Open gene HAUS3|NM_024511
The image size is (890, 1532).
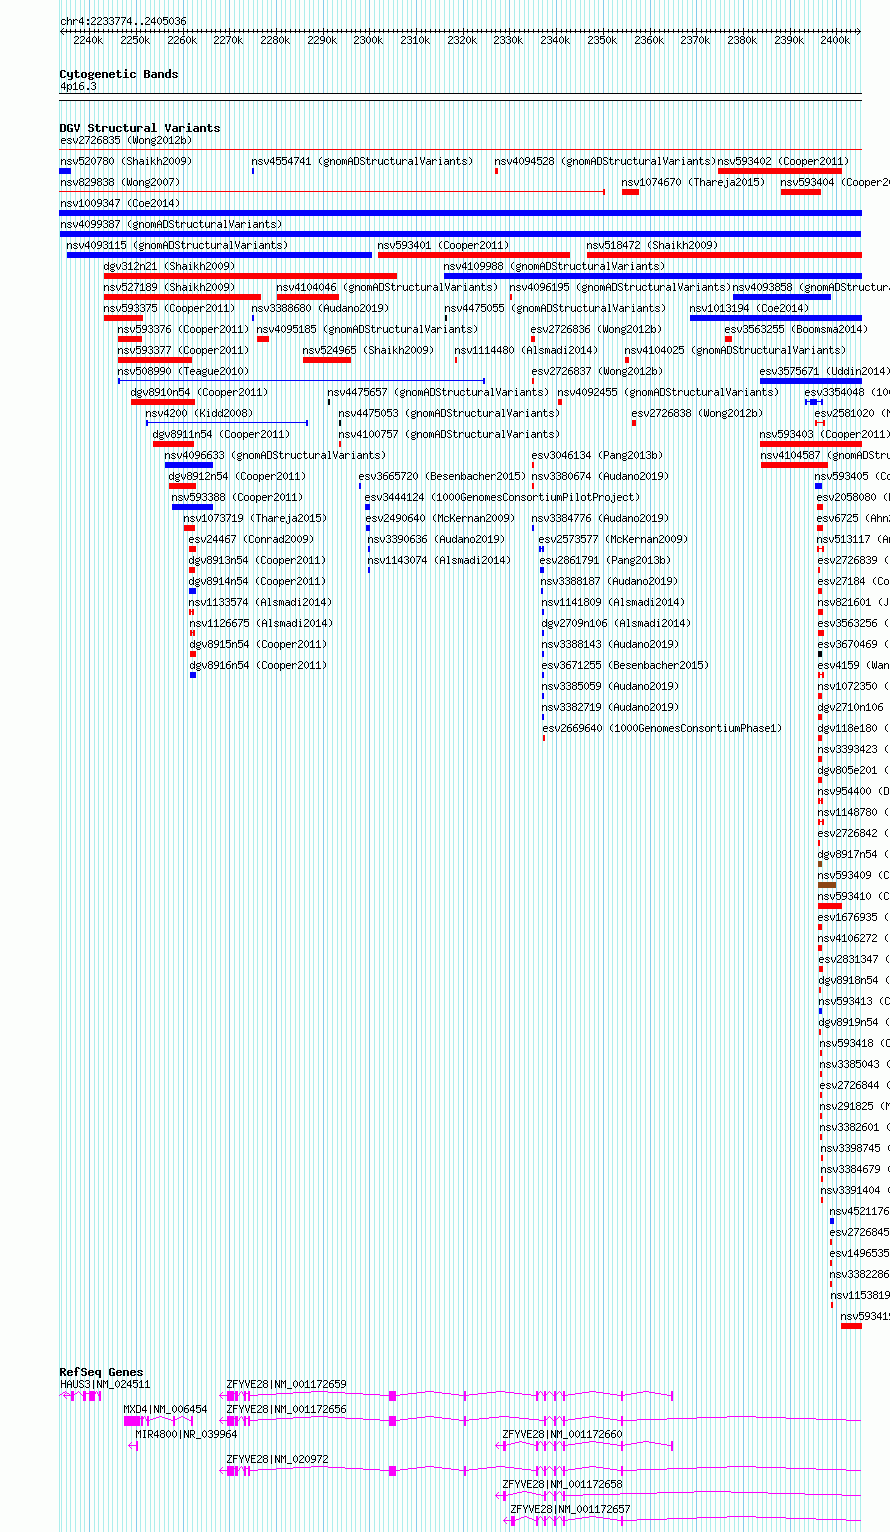105,1385
